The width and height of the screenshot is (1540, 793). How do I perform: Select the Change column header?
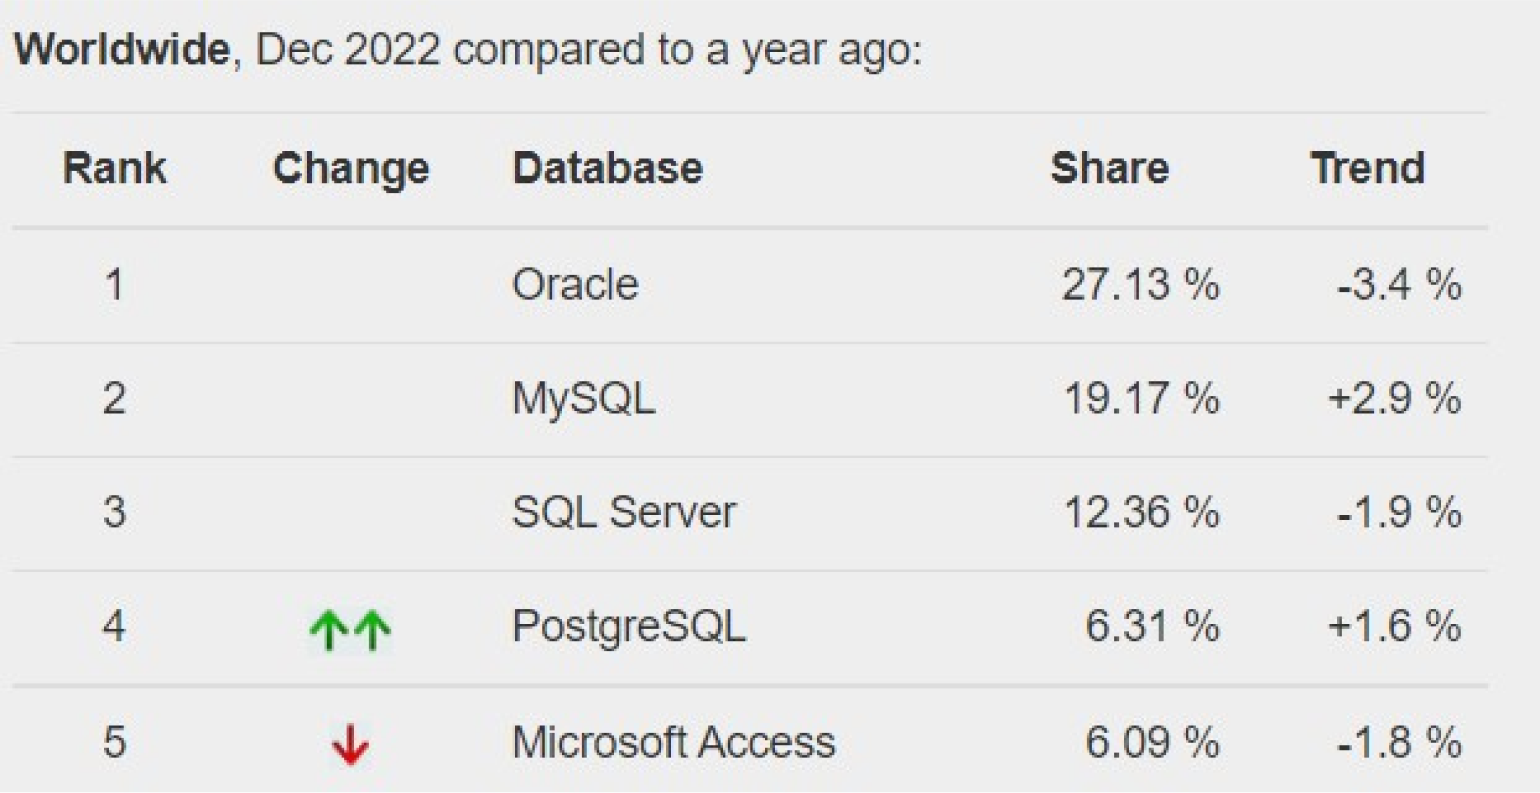point(351,168)
